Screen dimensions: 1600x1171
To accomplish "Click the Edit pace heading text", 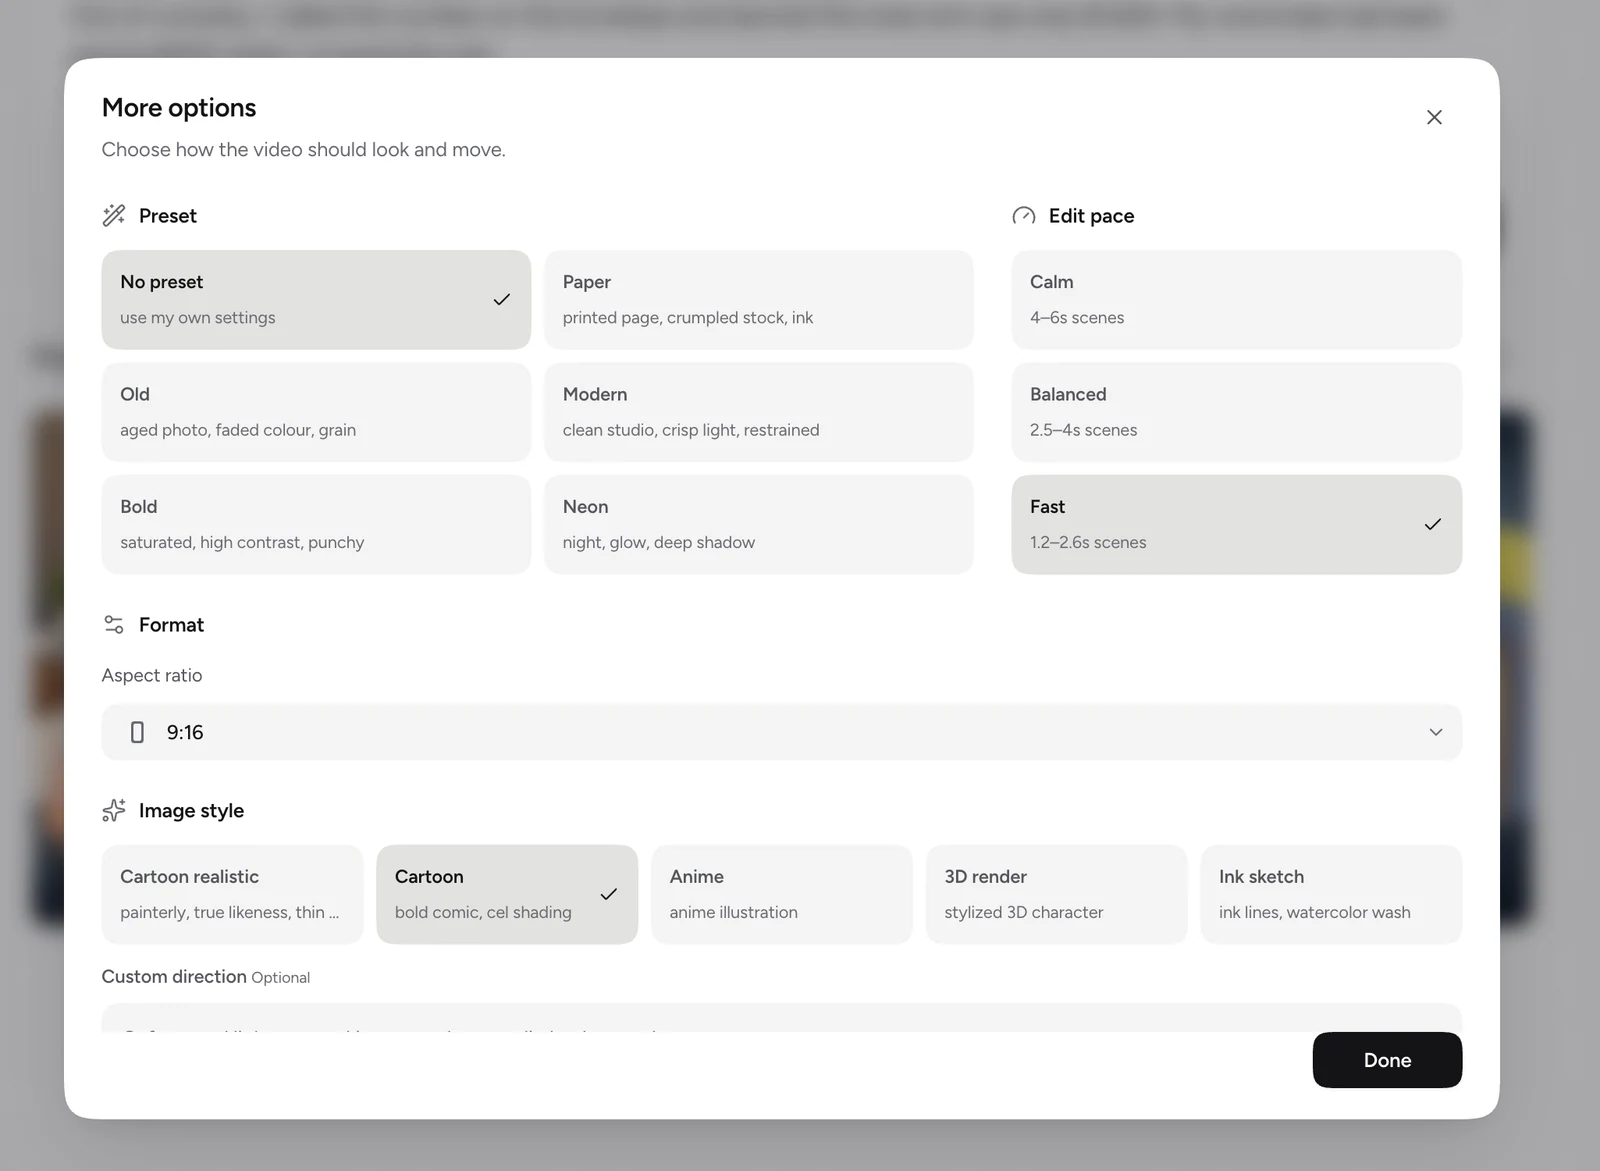I will (1091, 216).
